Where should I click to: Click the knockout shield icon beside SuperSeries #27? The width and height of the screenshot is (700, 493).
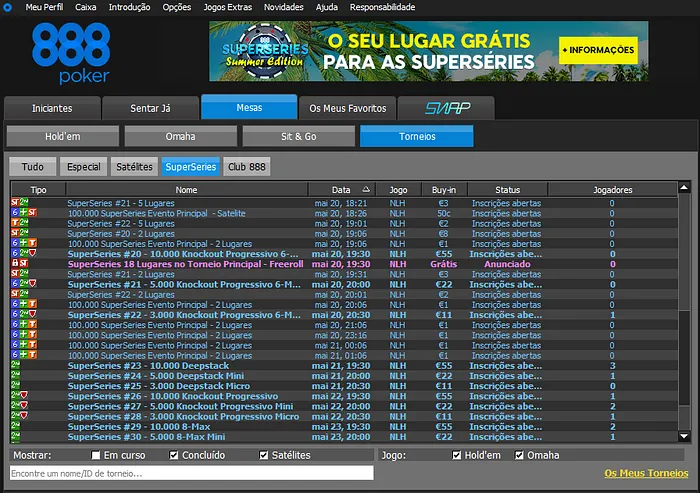pos(24,406)
